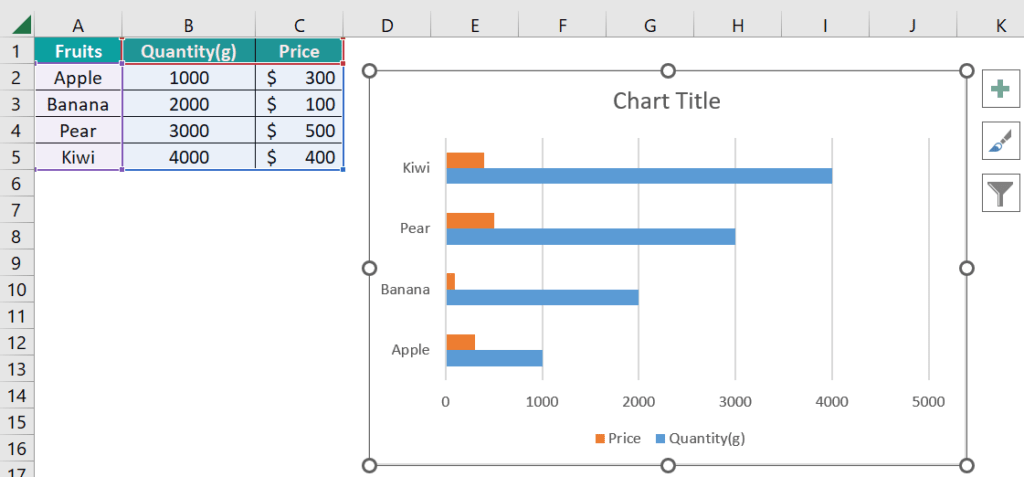Click the Apple axis label in chart
Screen dimensions: 1024x477
[x=411, y=350]
